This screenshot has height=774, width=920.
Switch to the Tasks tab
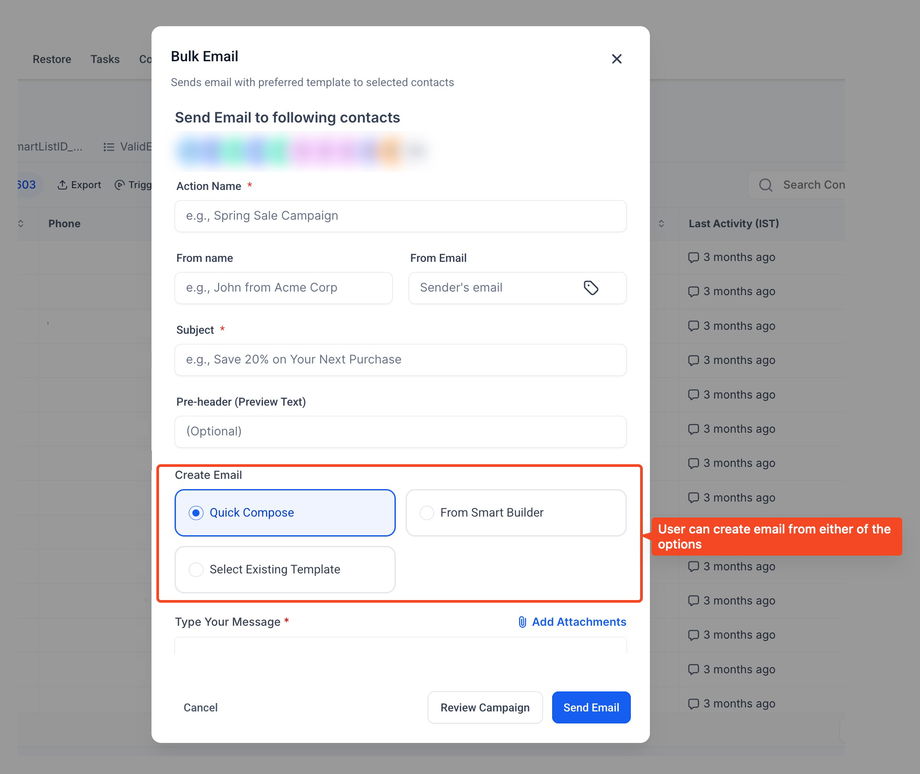[x=105, y=59]
